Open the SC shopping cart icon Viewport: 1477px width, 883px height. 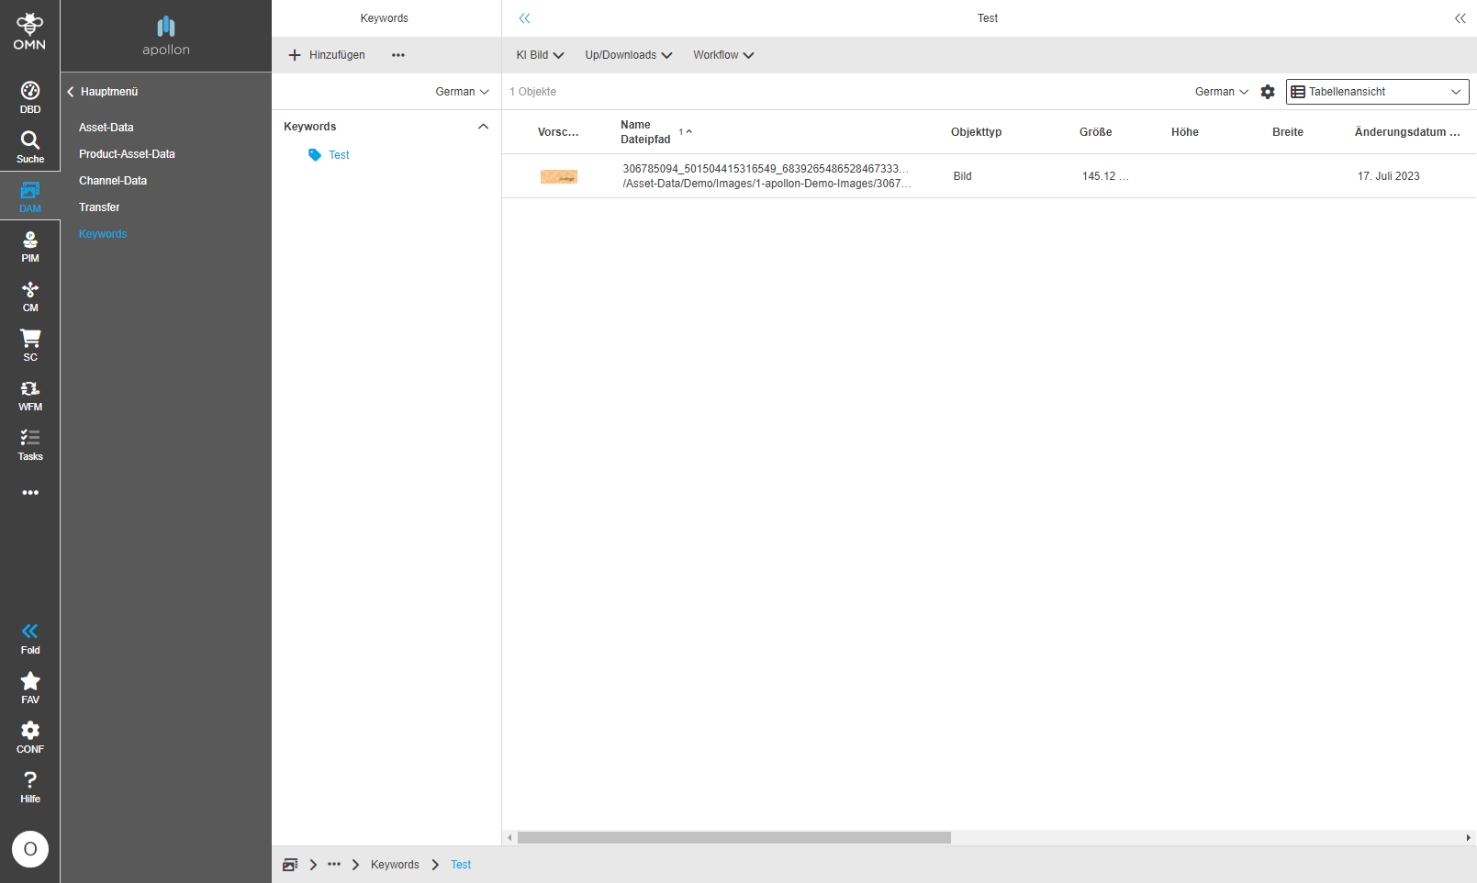point(30,345)
